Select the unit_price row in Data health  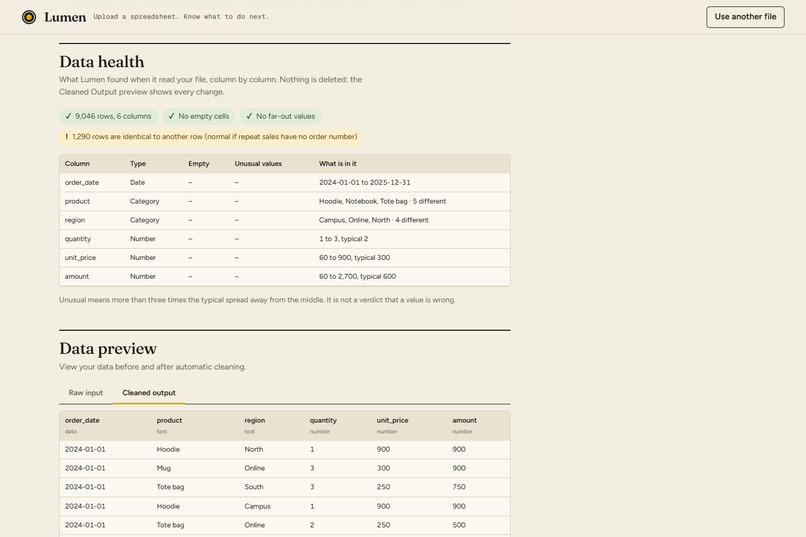pyautogui.click(x=285, y=257)
